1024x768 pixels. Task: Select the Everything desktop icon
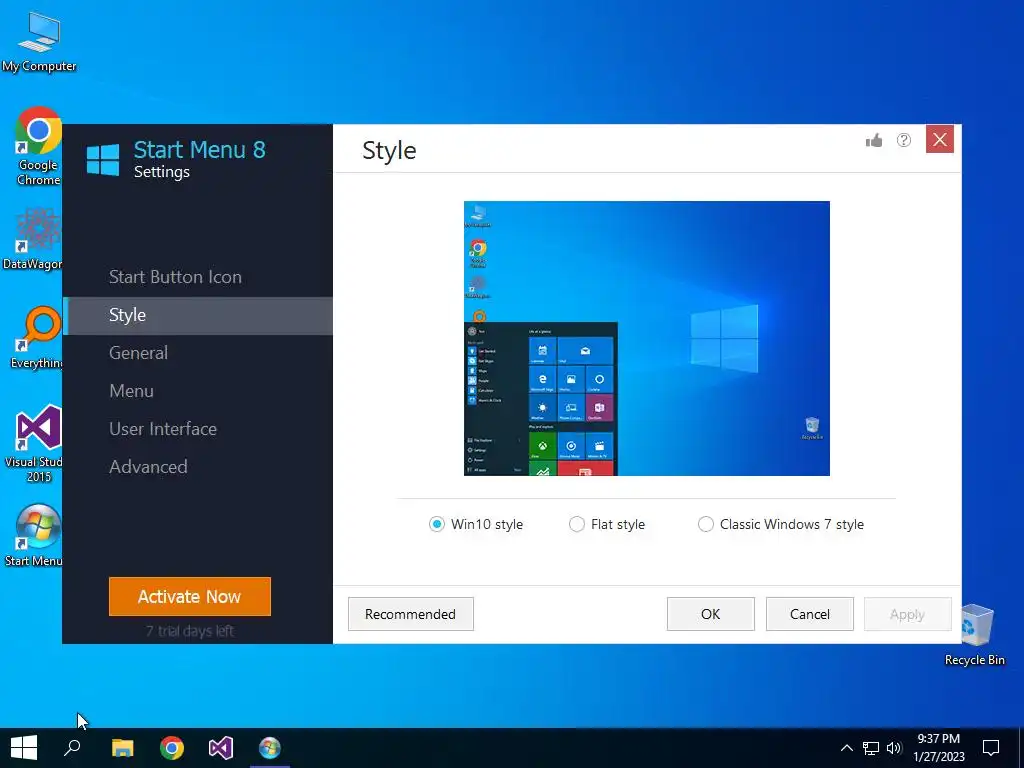pyautogui.click(x=37, y=337)
